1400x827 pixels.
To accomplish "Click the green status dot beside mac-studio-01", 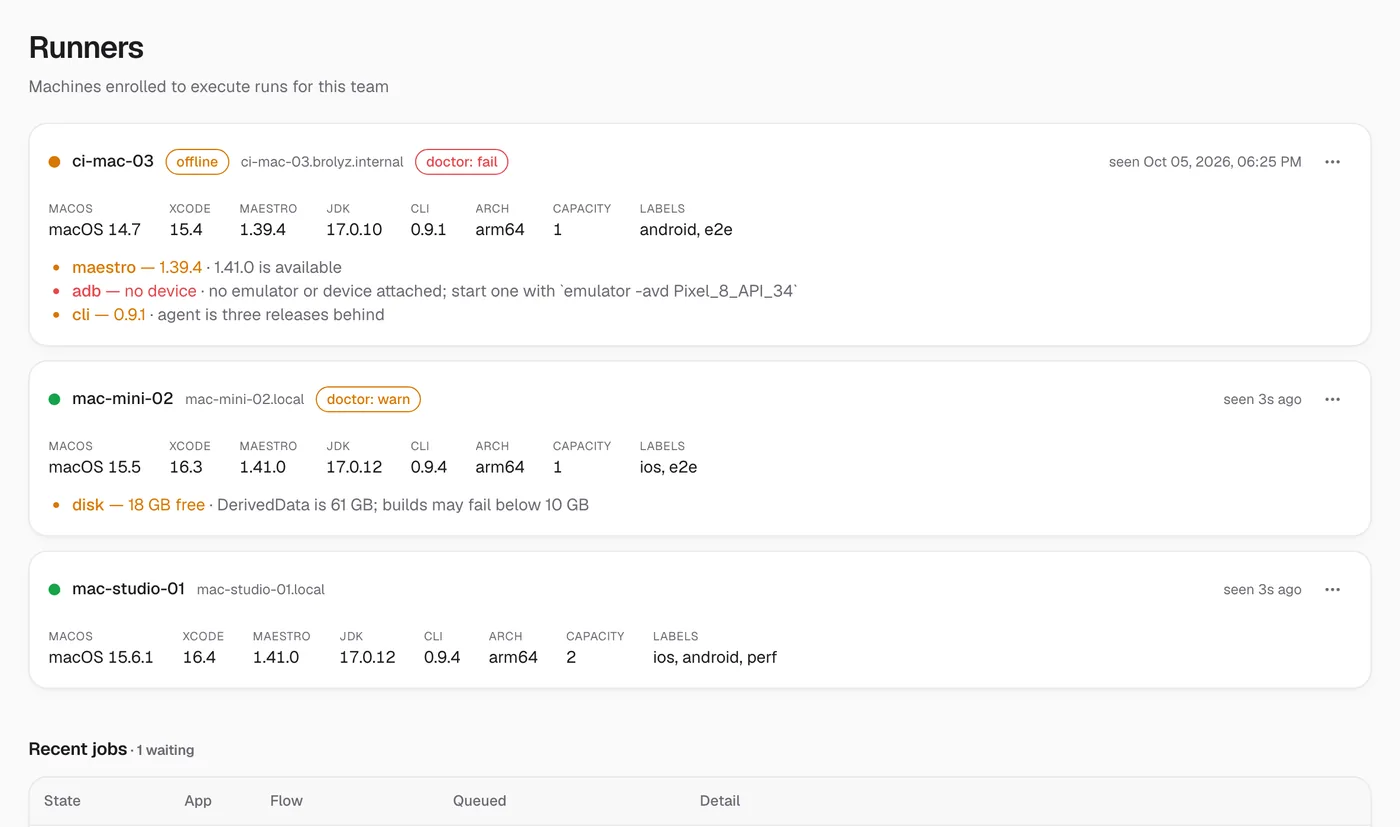I will [x=55, y=589].
